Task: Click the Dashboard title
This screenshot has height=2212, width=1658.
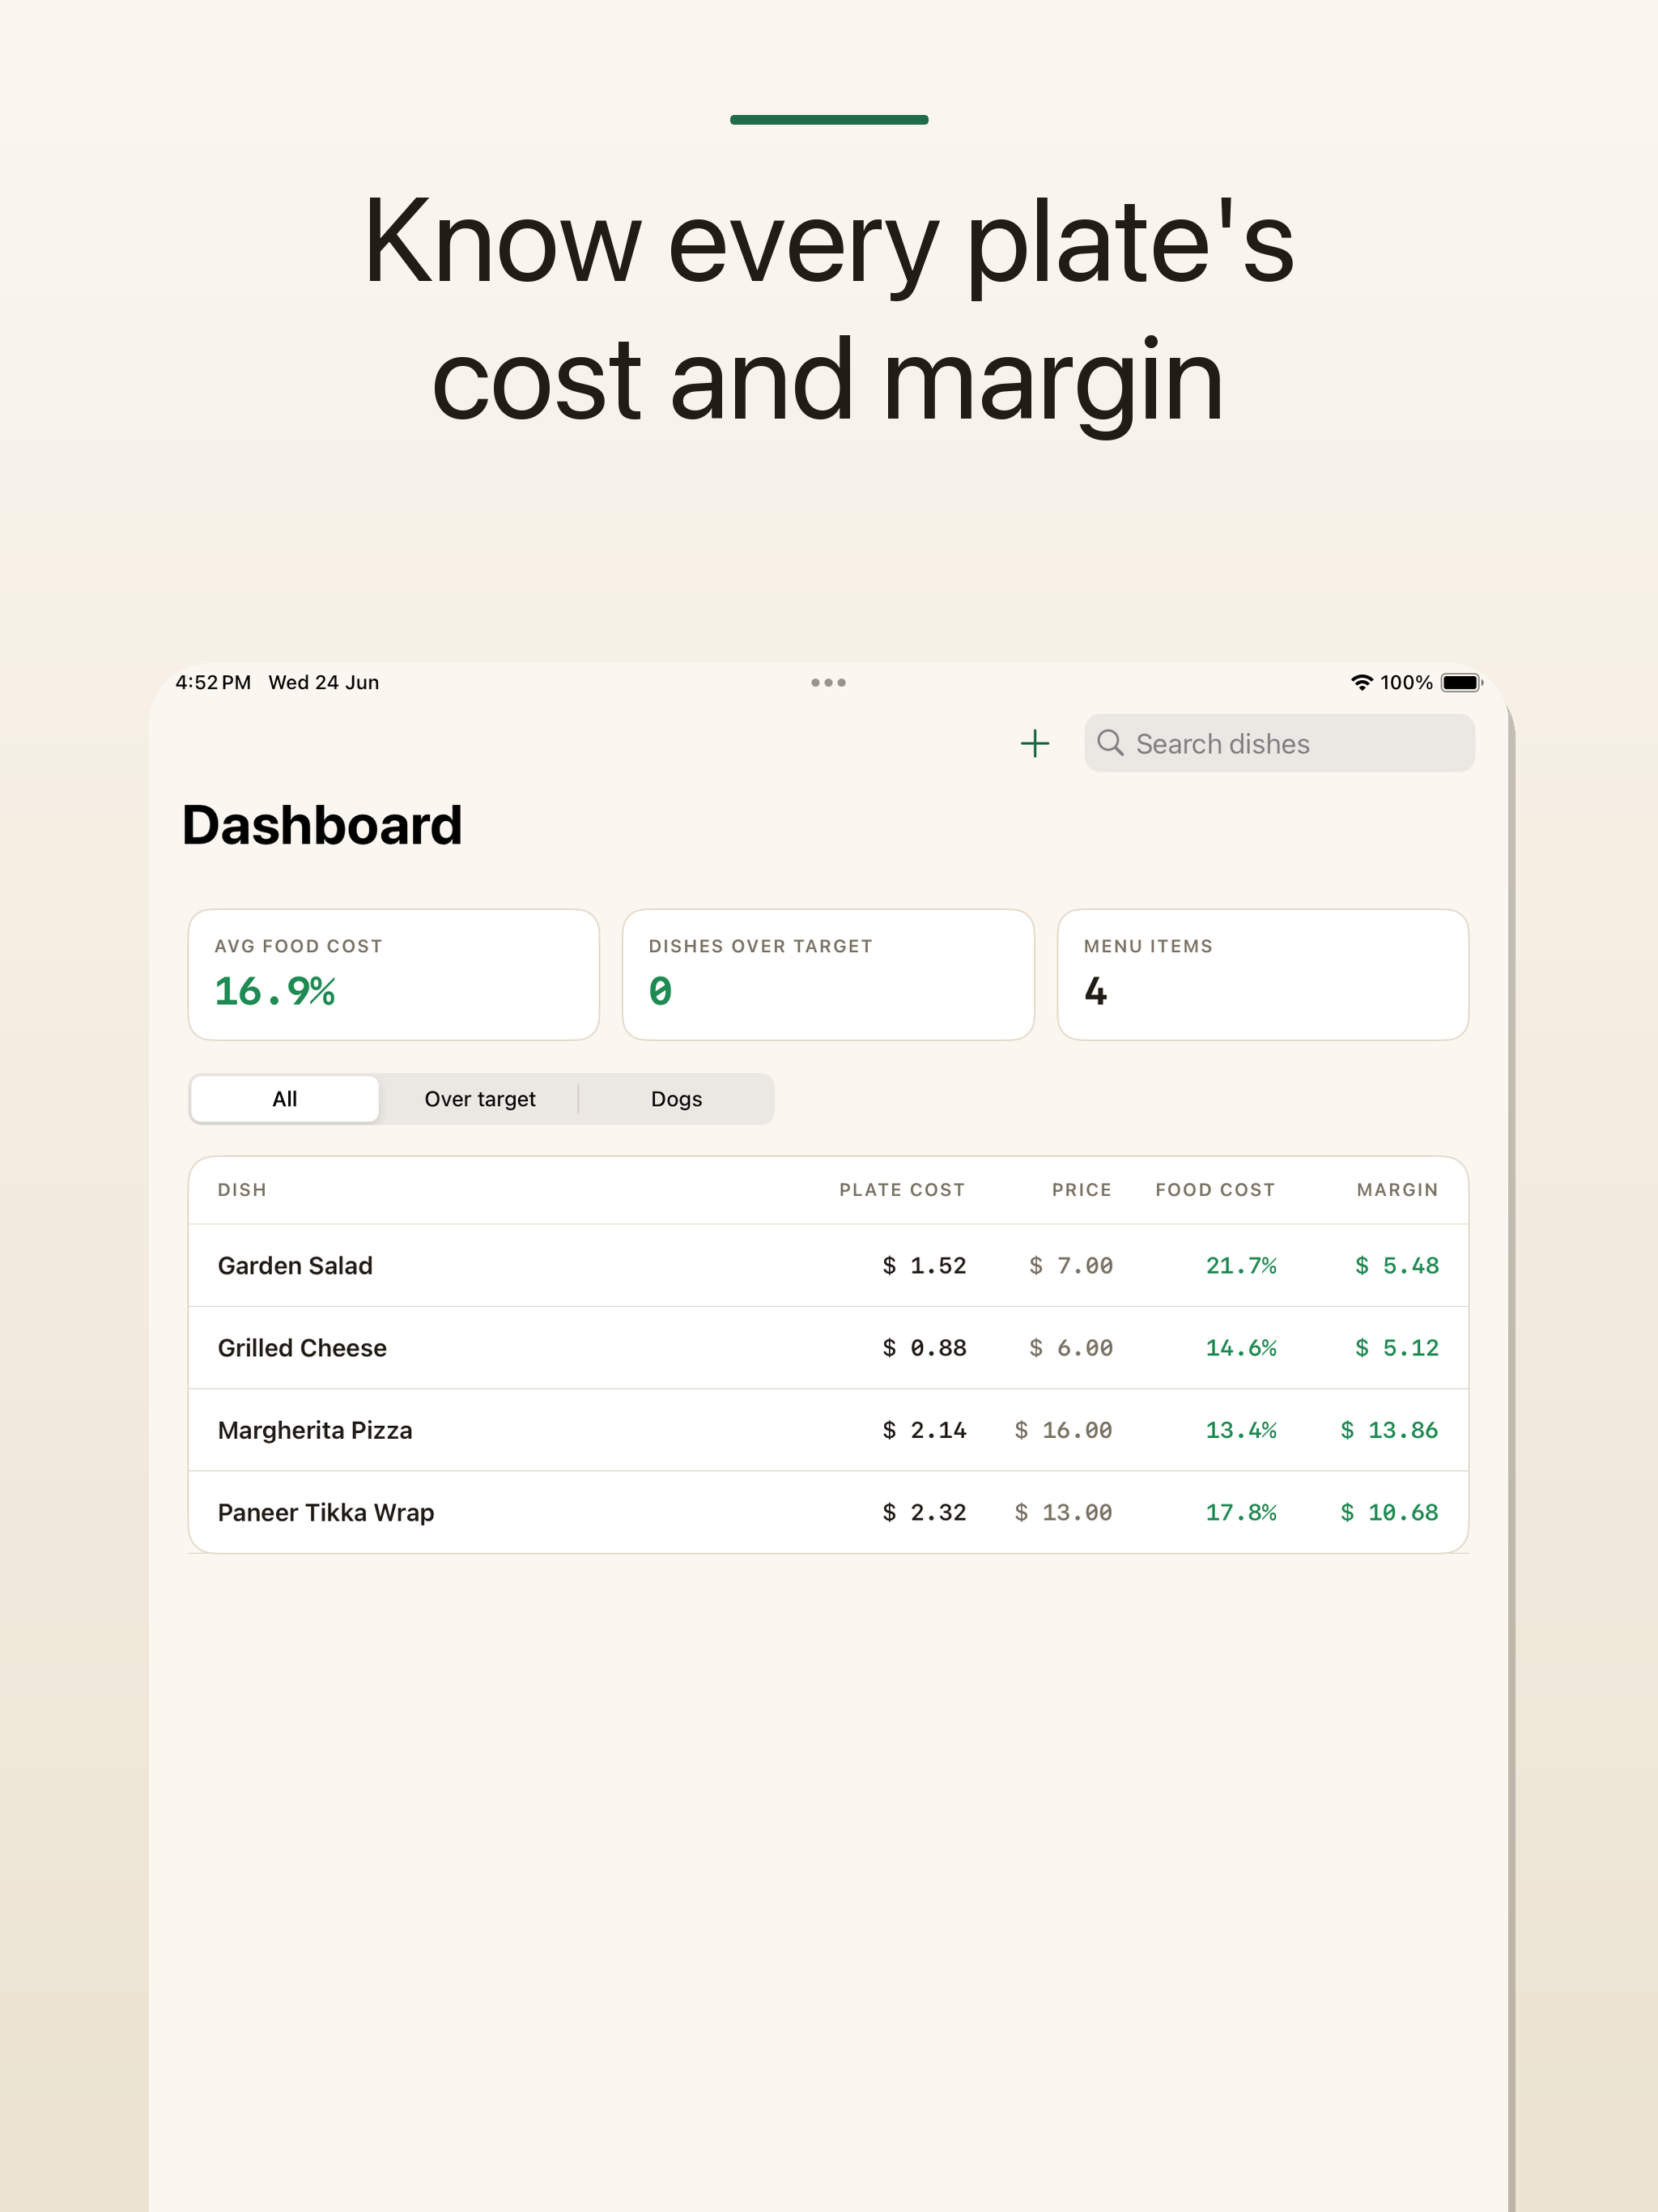Action: coord(322,826)
